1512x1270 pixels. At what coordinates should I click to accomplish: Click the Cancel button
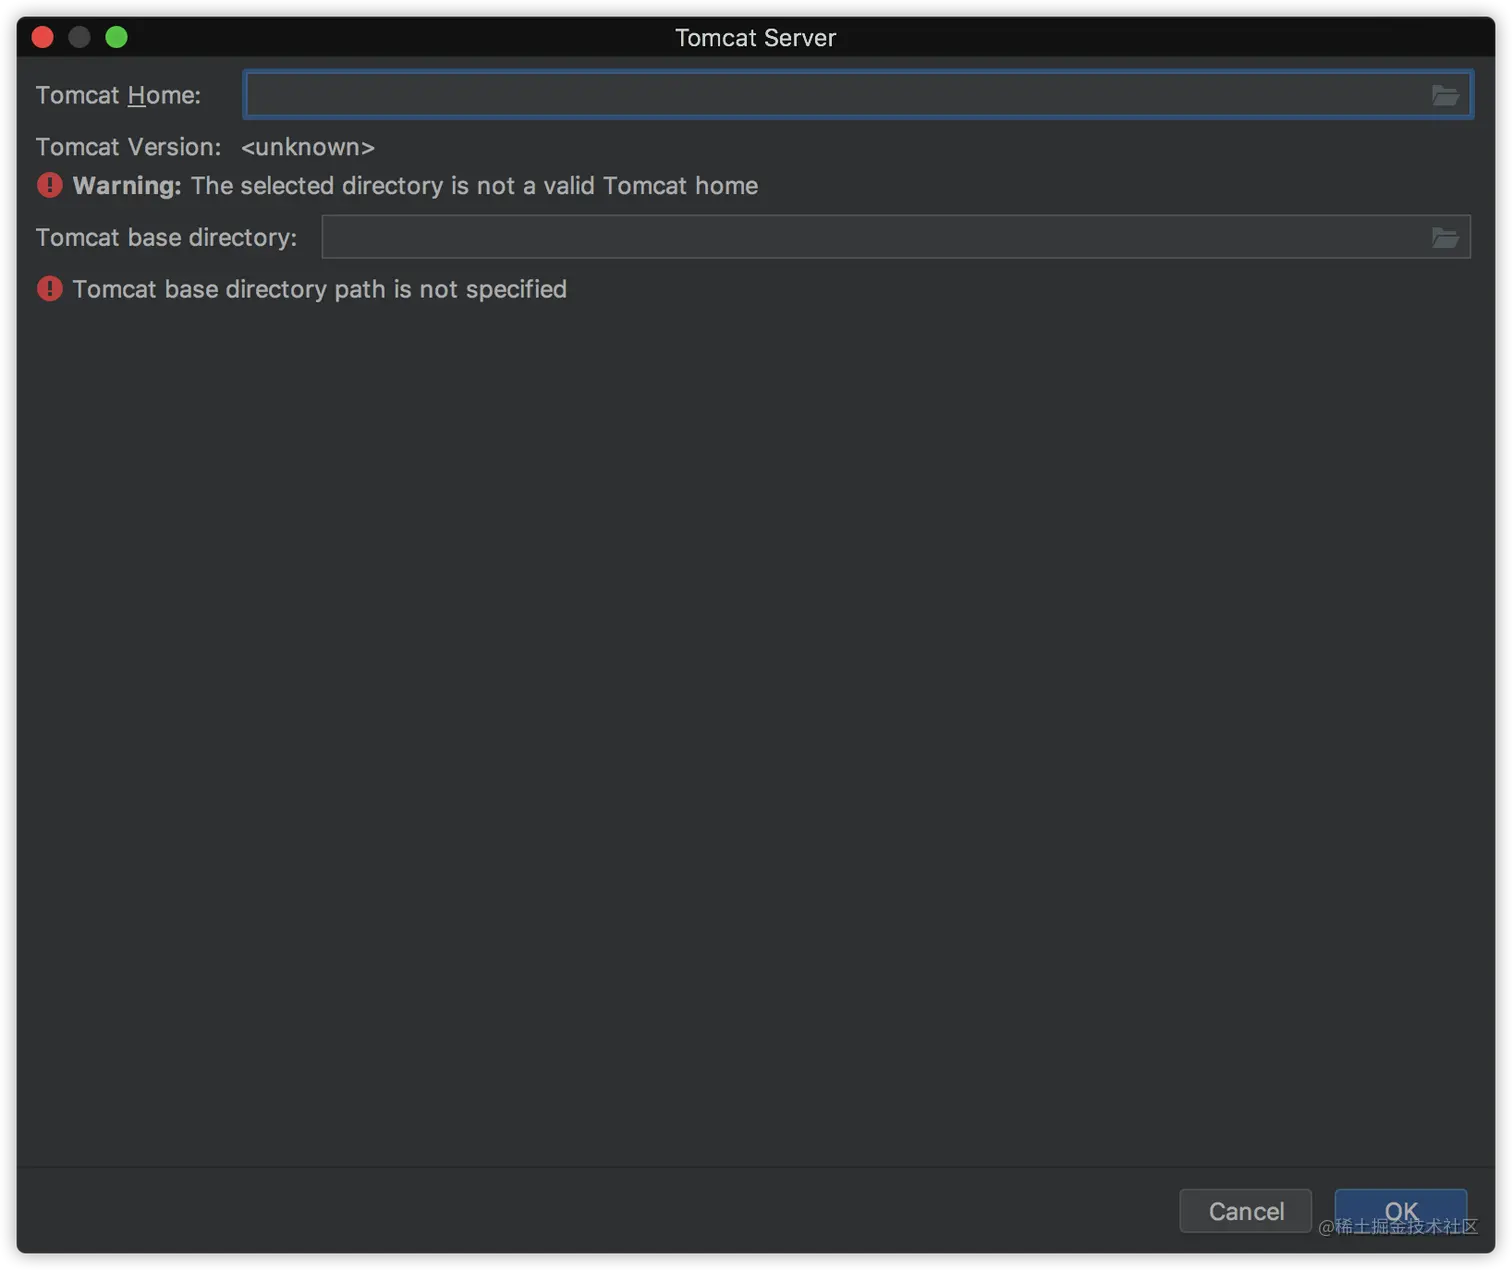(x=1245, y=1211)
